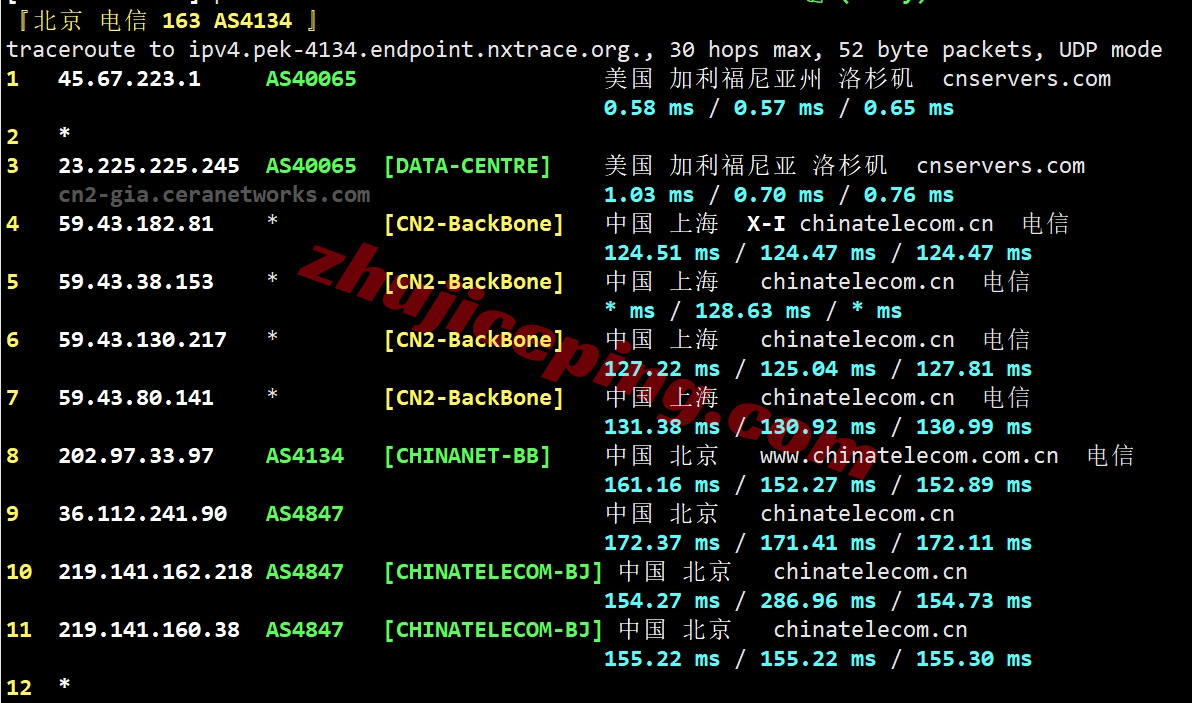The height and width of the screenshot is (703, 1192).
Task: Select the hostname ipv4.pek-4134.endpoint.nxtrace.org.
Action: coord(417,50)
